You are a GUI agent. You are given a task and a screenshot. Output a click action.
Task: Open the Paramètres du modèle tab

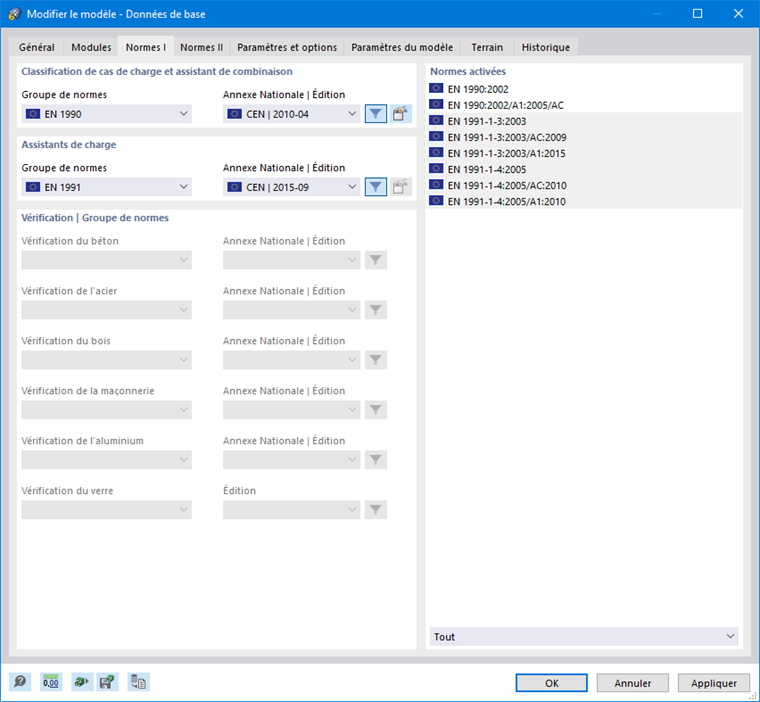pos(402,47)
